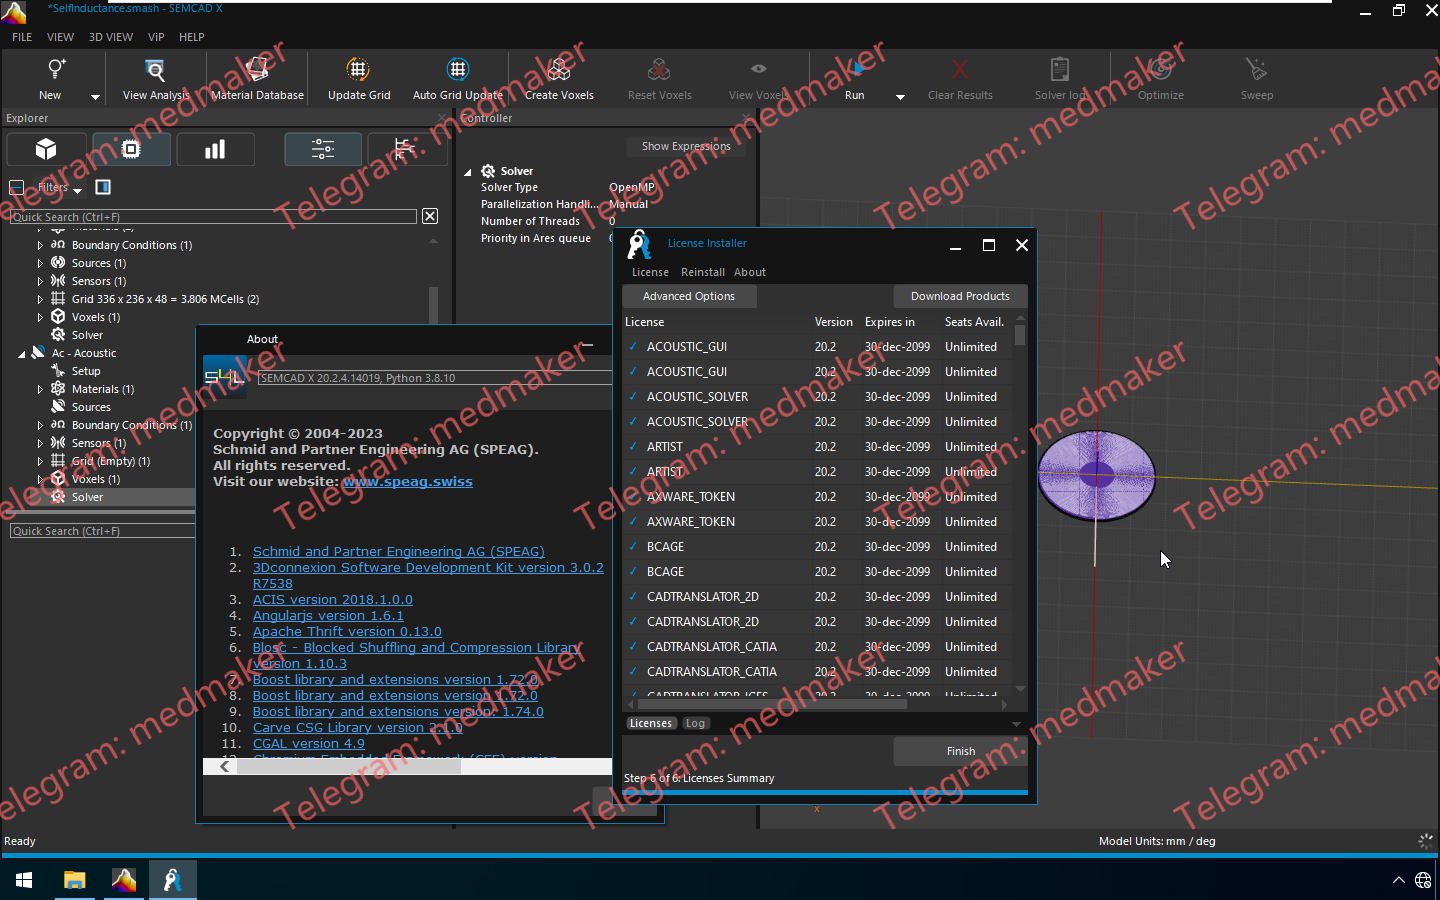
Task: Switch to the Log tab in License Installer
Action: pos(695,723)
